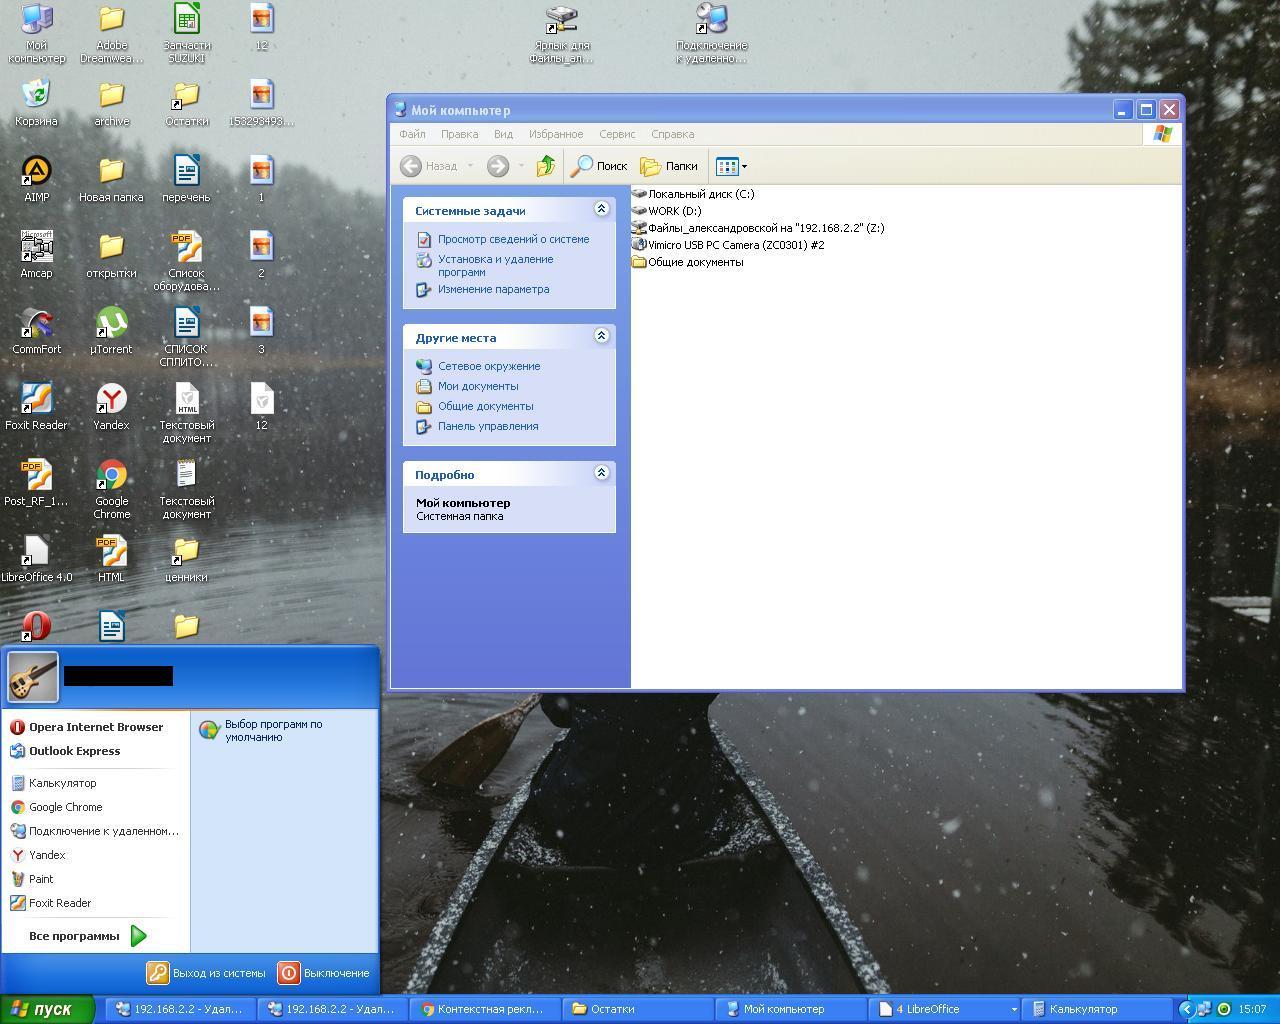This screenshot has height=1024, width=1280.
Task: Open Панель управления link
Action: (487, 426)
